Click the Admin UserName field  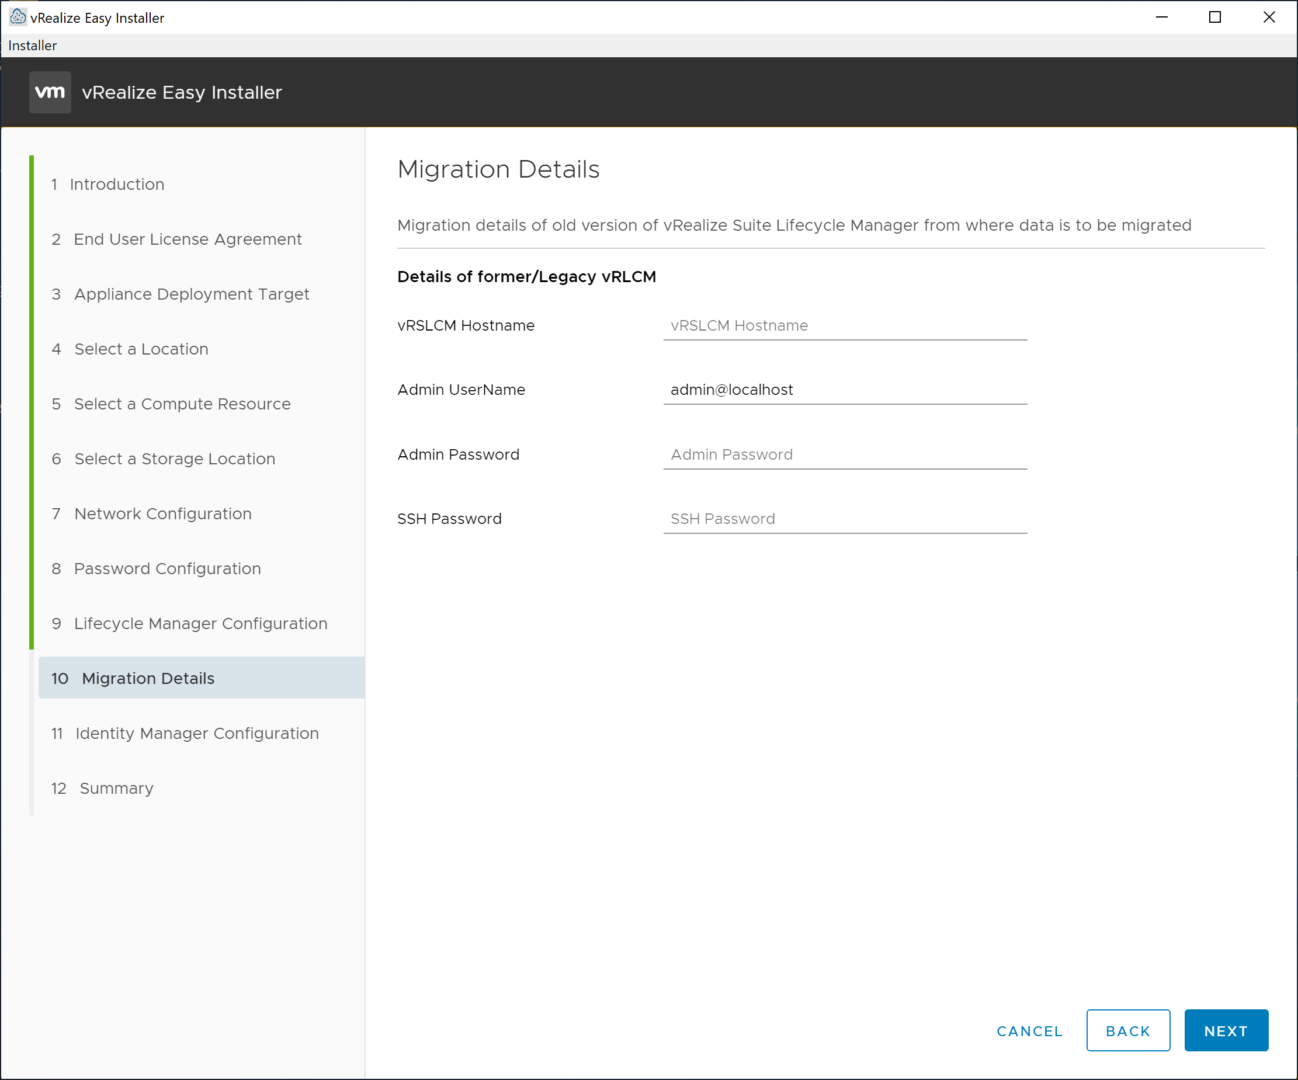coord(844,390)
